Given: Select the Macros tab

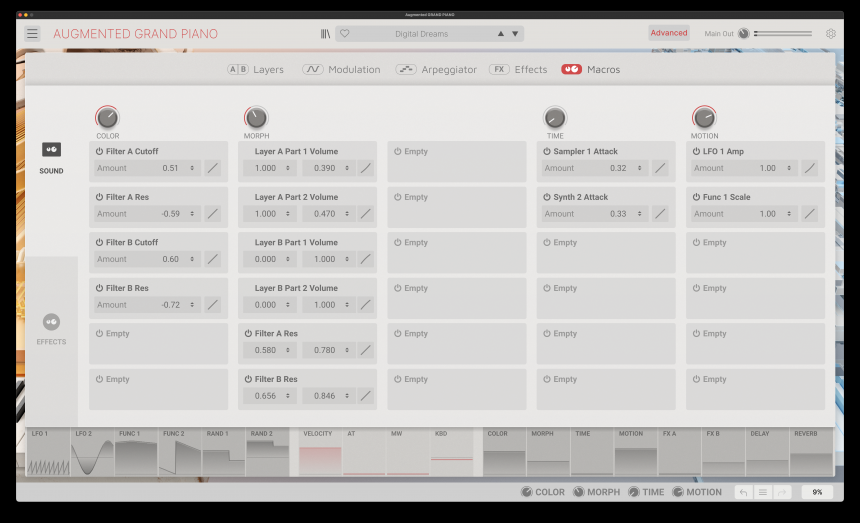Looking at the screenshot, I should pyautogui.click(x=591, y=70).
